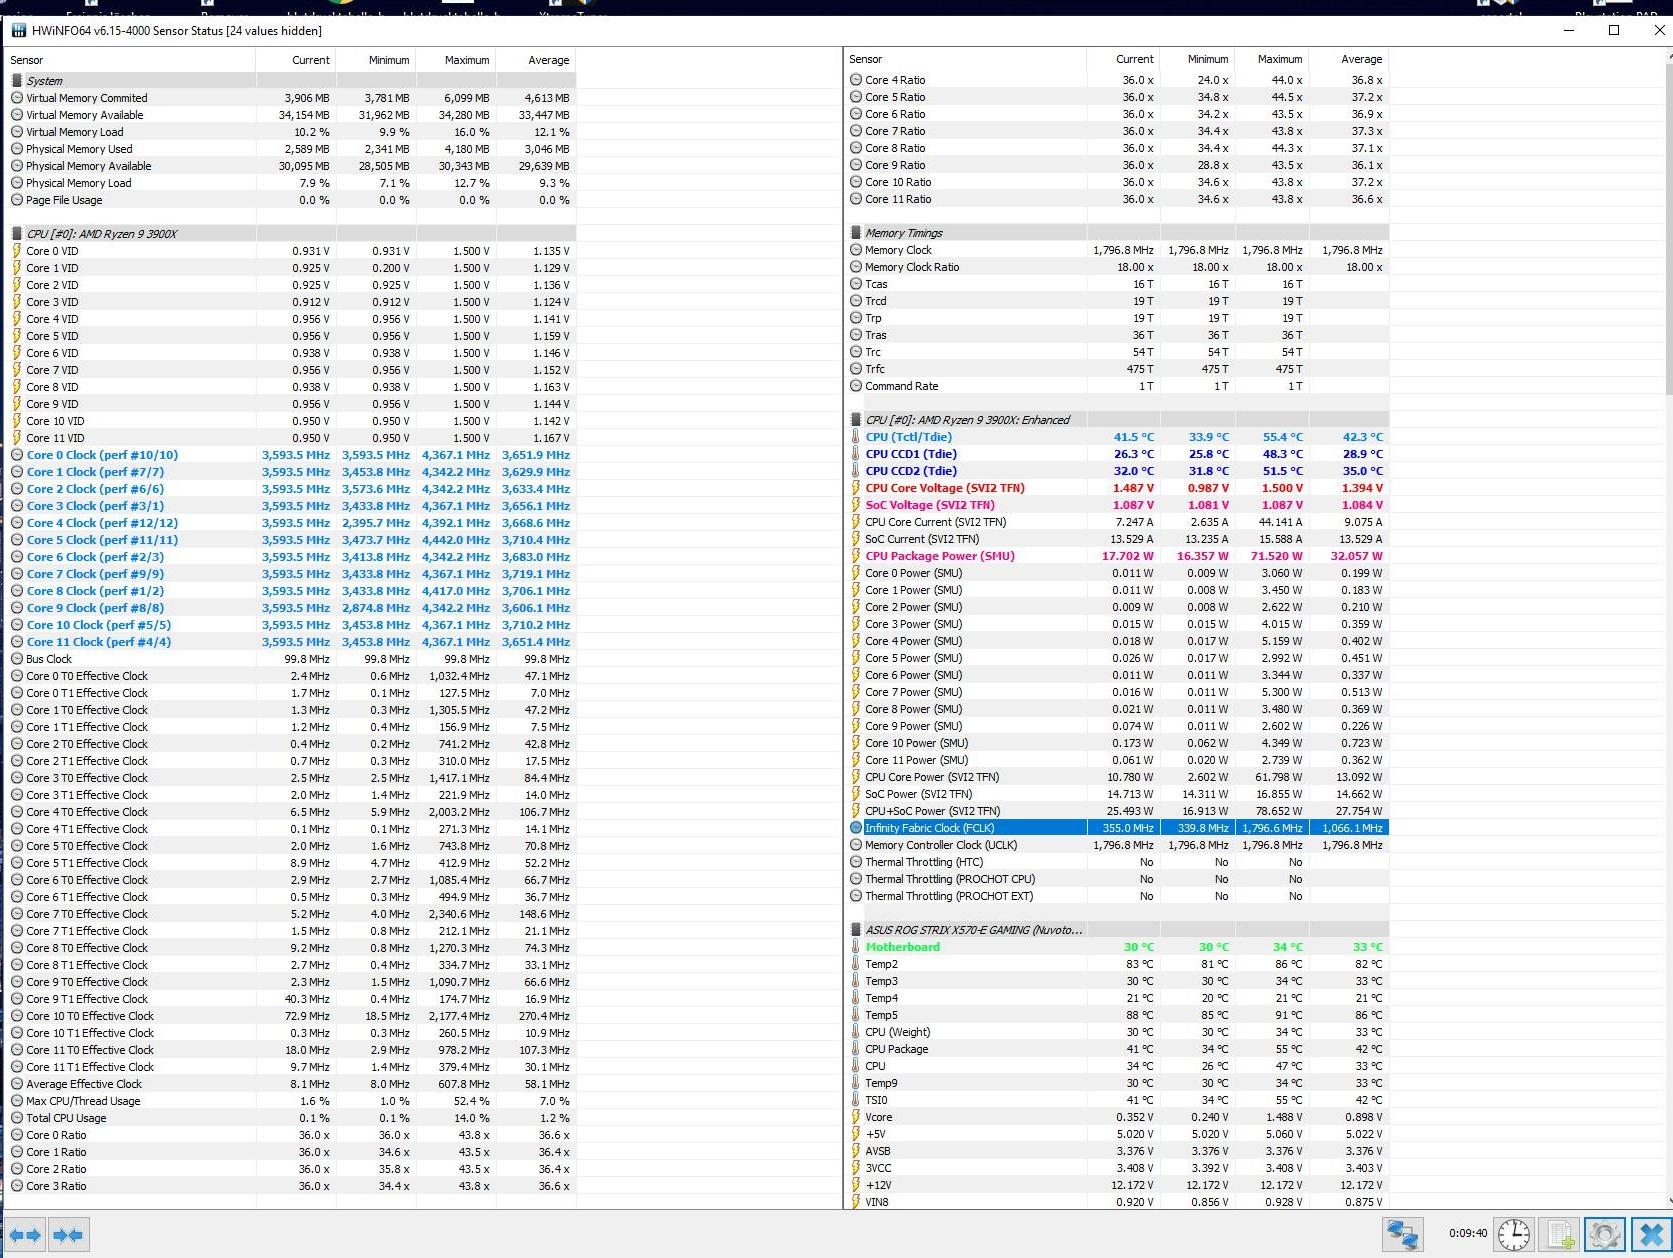Screen dimensions: 1673x1258
Task: Select the Temp5 sensor row
Action: coord(1117,1015)
